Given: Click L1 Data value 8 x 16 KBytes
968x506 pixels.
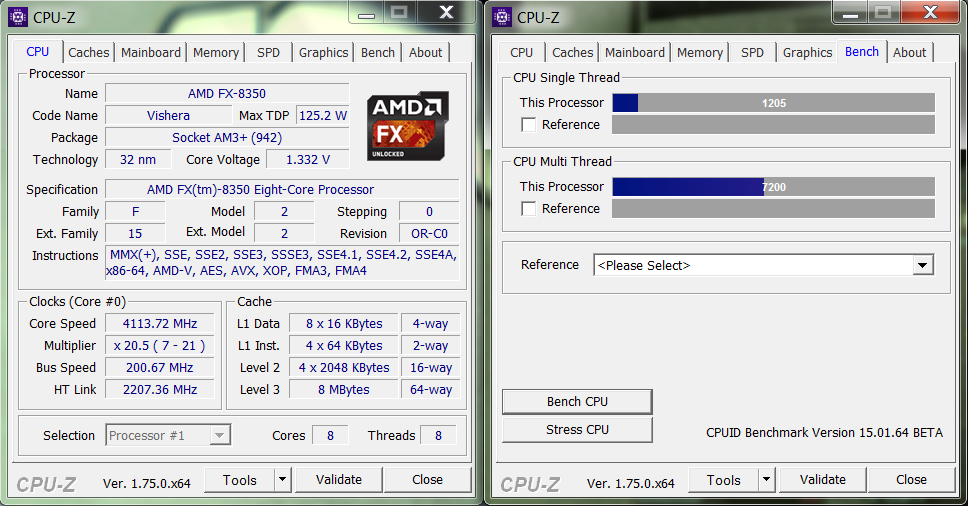Looking at the screenshot, I should coord(344,323).
